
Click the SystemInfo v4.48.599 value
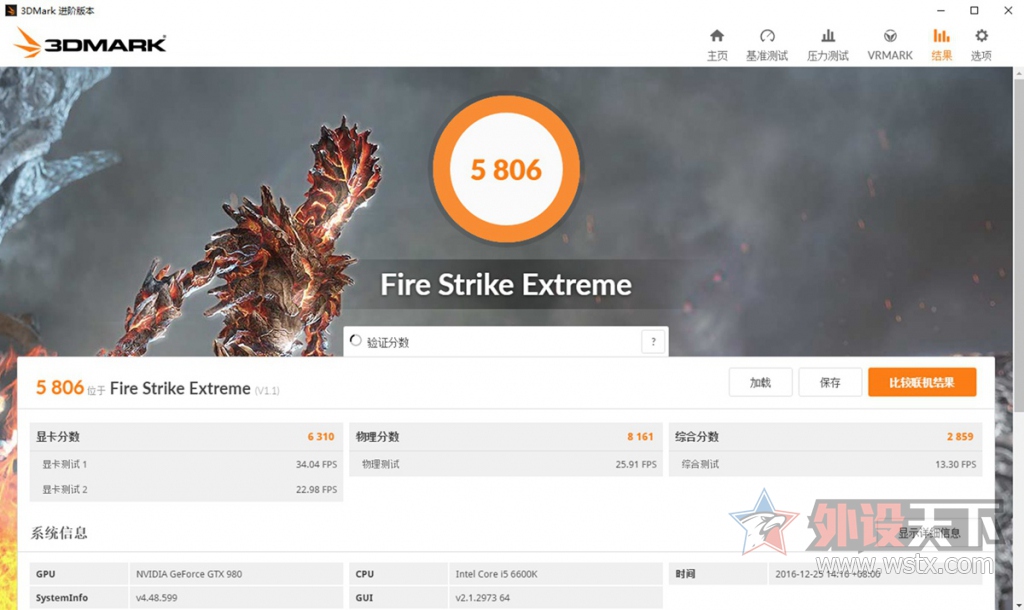tap(157, 598)
